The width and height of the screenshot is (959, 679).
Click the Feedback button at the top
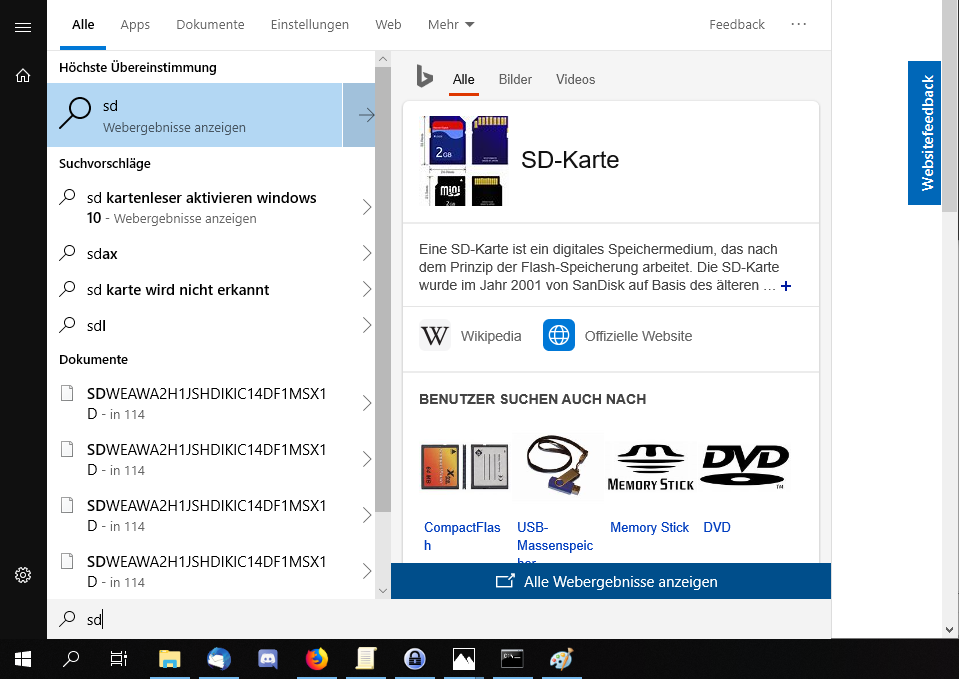click(x=737, y=24)
